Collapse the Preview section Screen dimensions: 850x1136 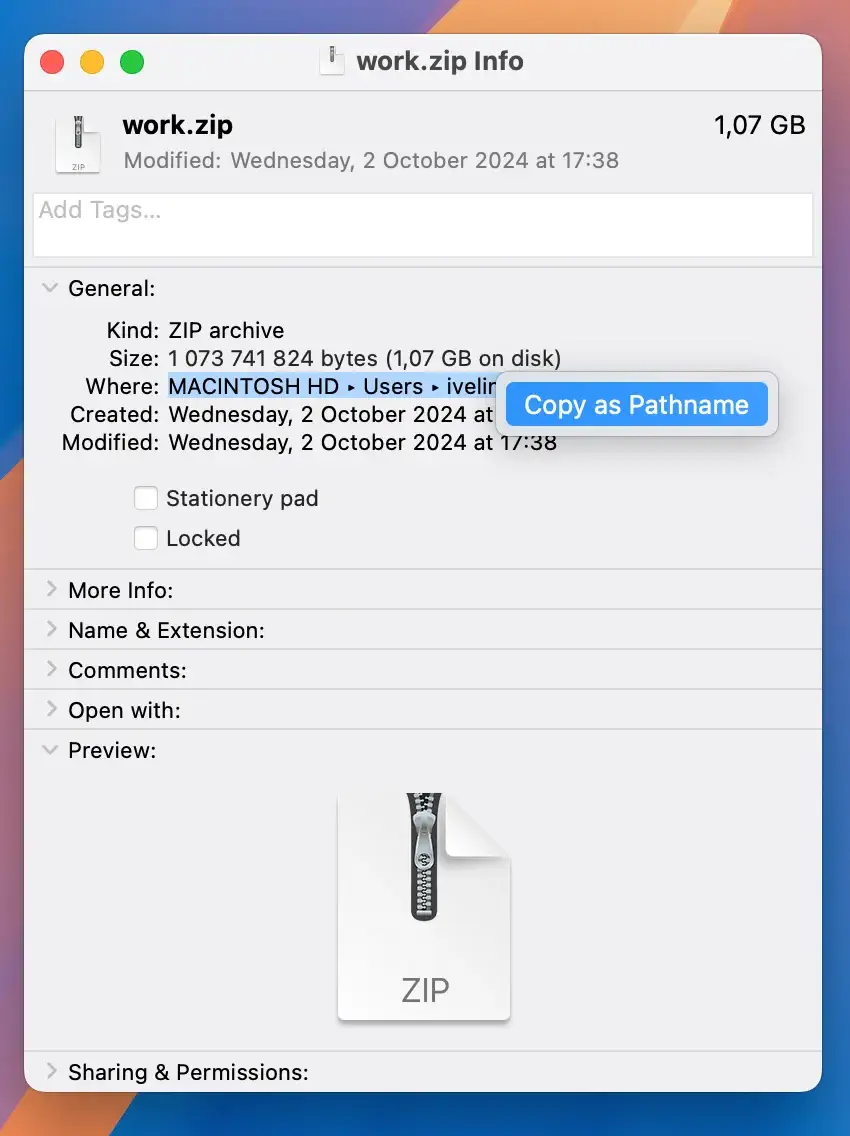pos(50,750)
